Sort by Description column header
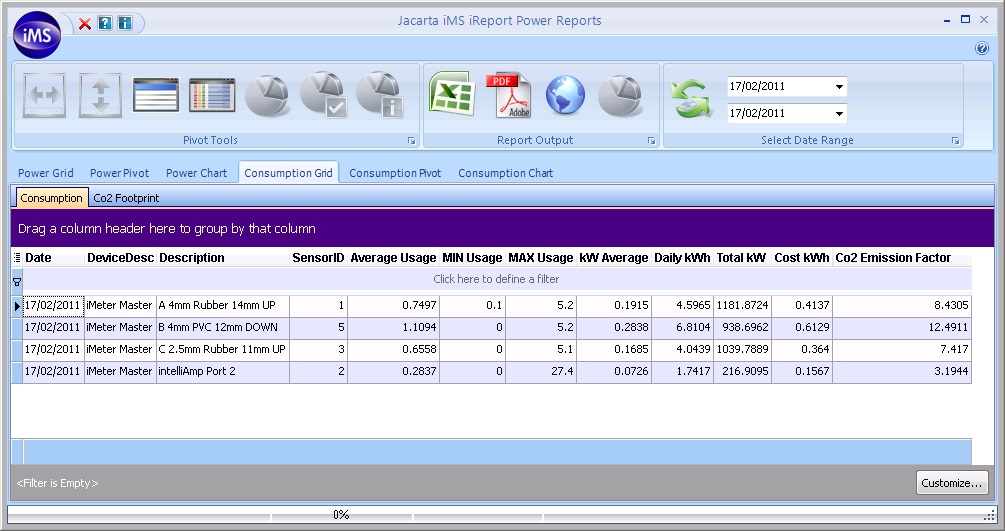The height and width of the screenshot is (531, 1005). pos(223,258)
